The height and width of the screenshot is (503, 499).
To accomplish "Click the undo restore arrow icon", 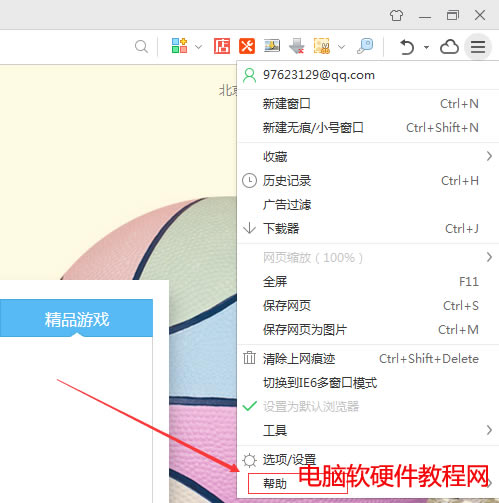I will coord(407,47).
